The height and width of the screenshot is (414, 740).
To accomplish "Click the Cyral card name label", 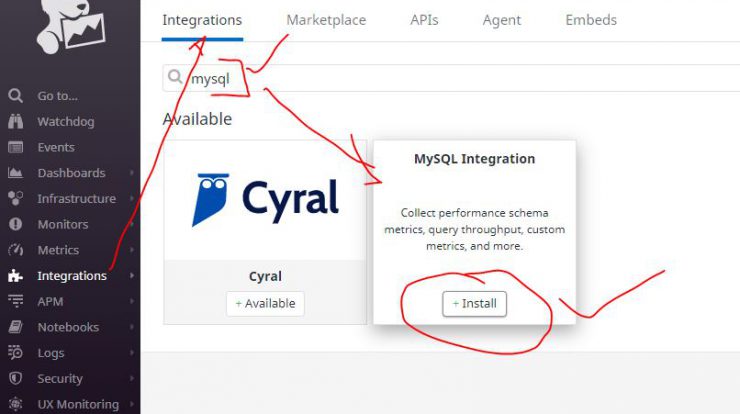I will point(265,276).
